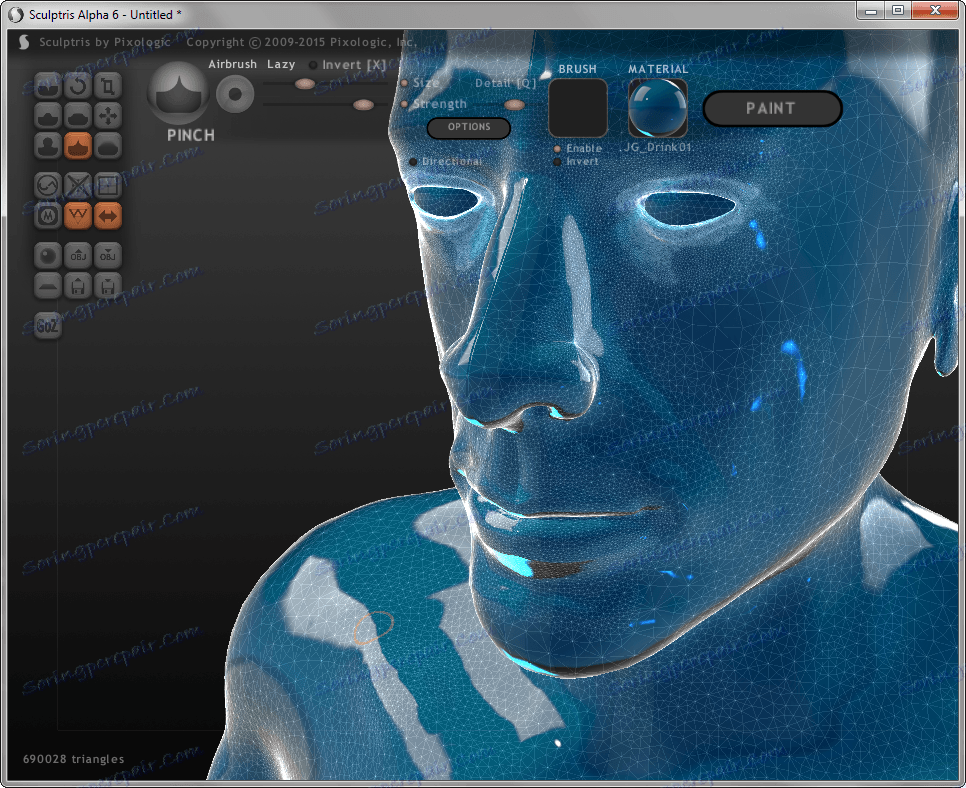The width and height of the screenshot is (966, 788).
Task: Toggle the orange Wireframe display icon
Action: 78,215
